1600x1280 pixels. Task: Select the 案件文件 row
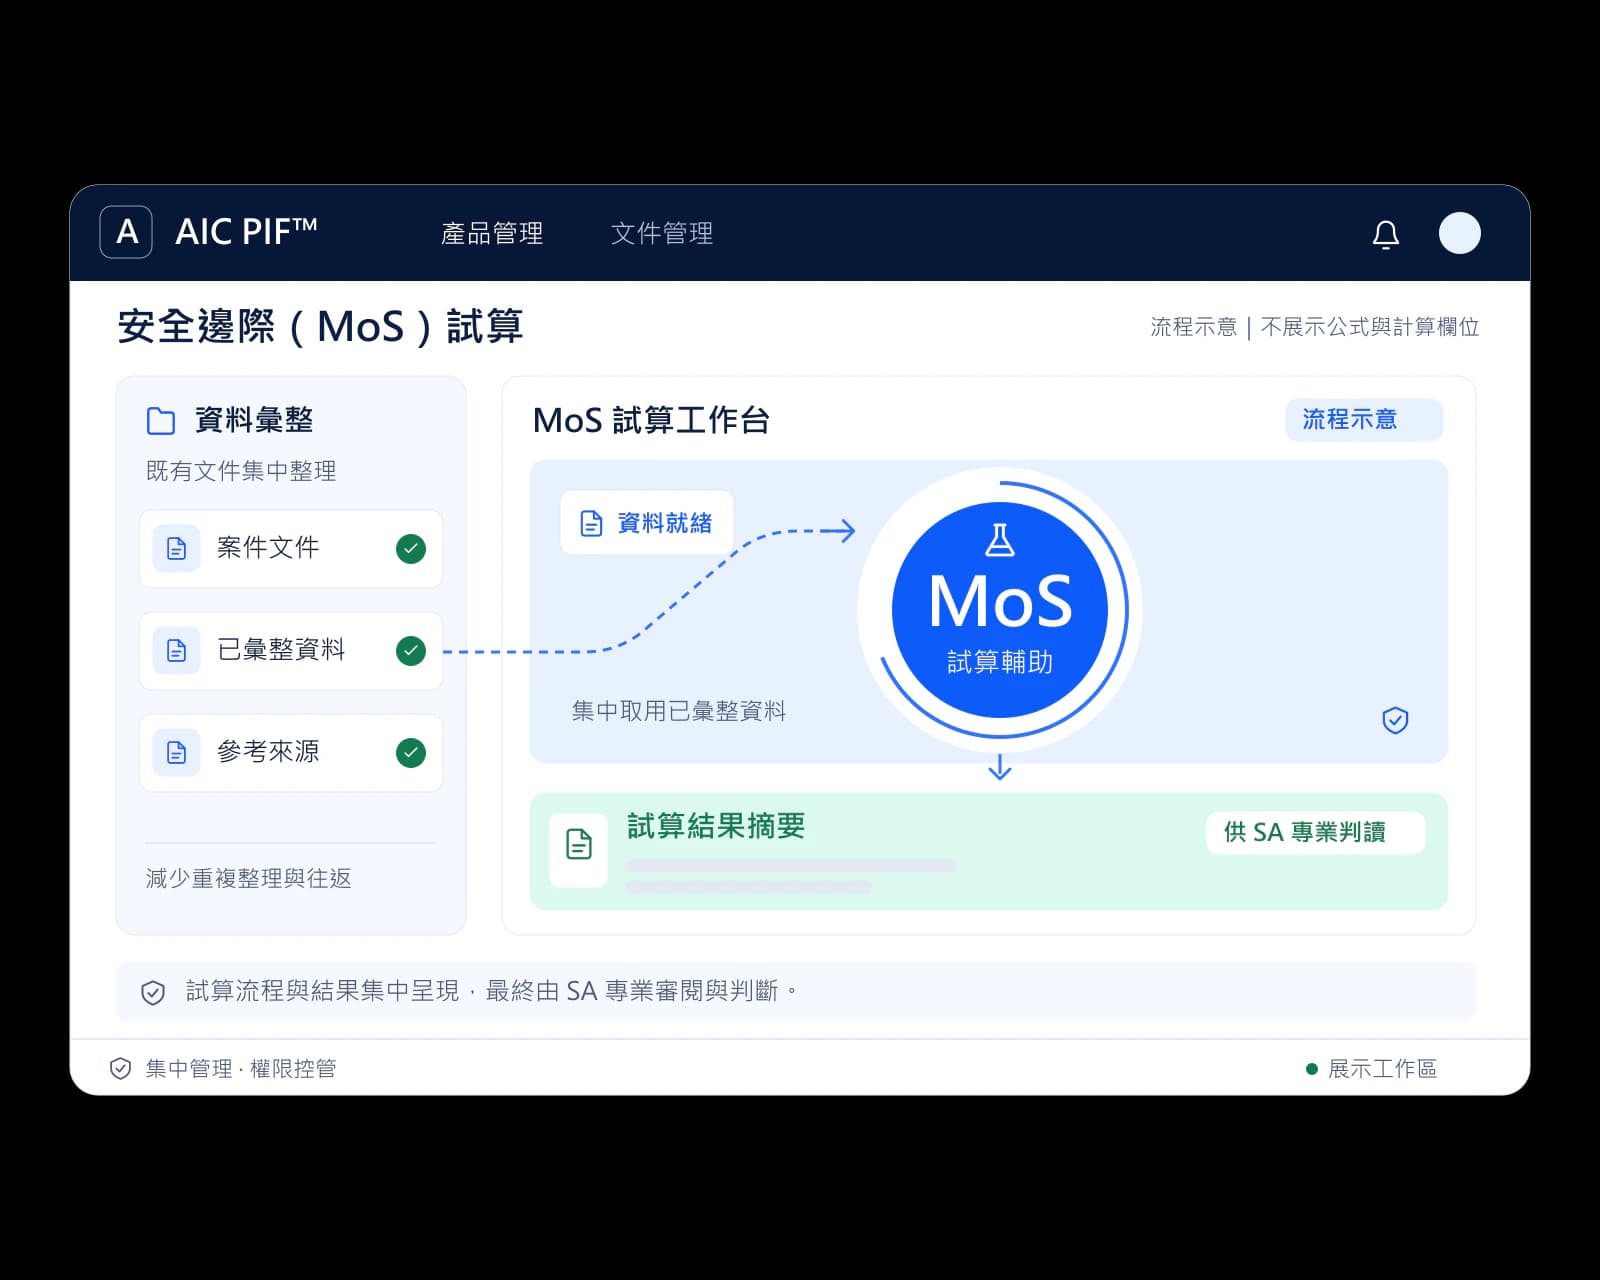(291, 549)
